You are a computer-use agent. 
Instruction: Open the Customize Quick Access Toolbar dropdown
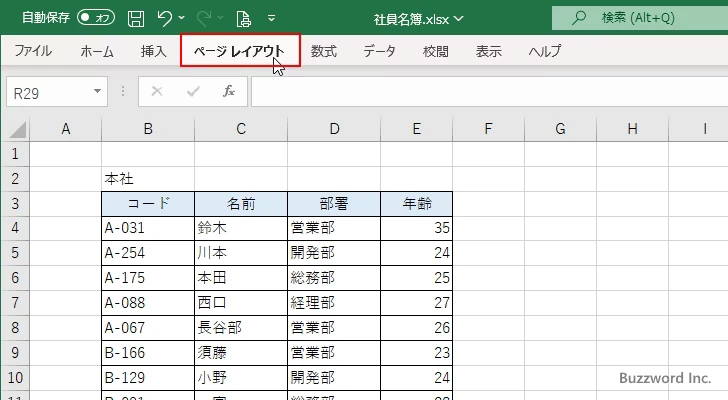pos(272,19)
